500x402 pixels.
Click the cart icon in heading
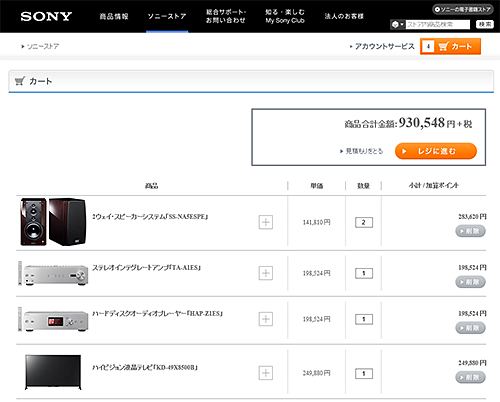20,81
